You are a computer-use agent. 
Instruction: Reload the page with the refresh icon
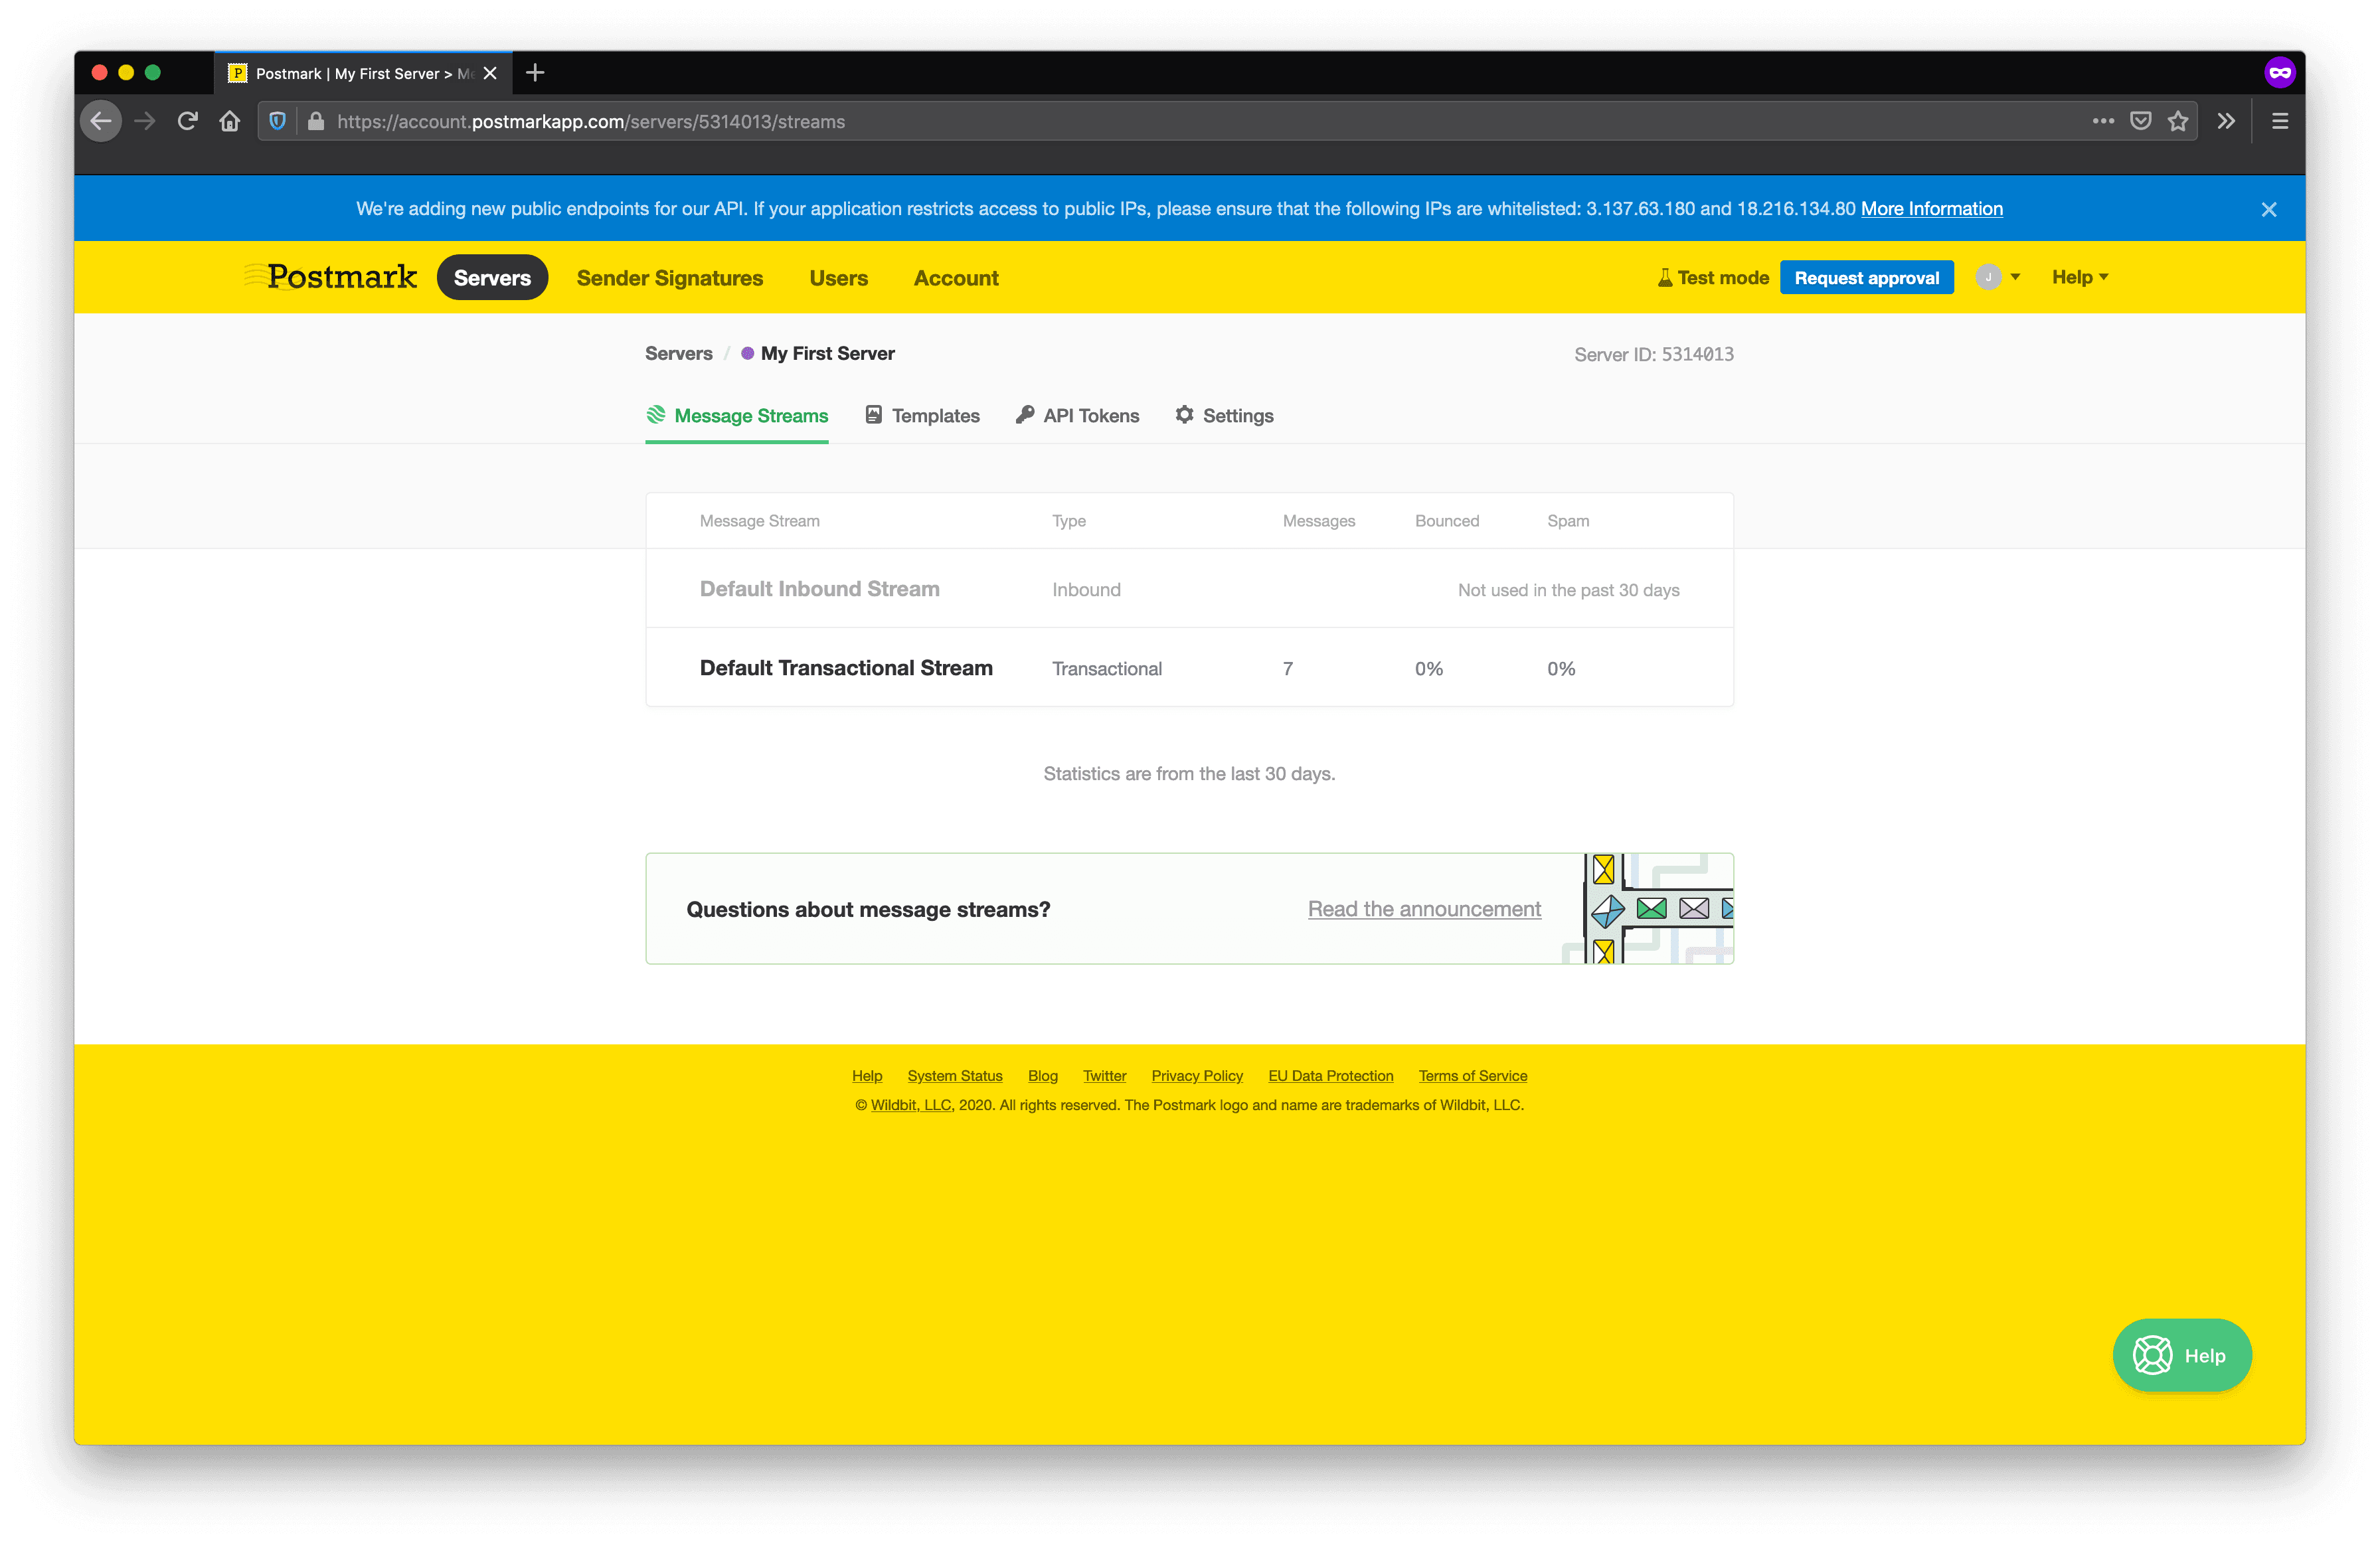point(187,121)
